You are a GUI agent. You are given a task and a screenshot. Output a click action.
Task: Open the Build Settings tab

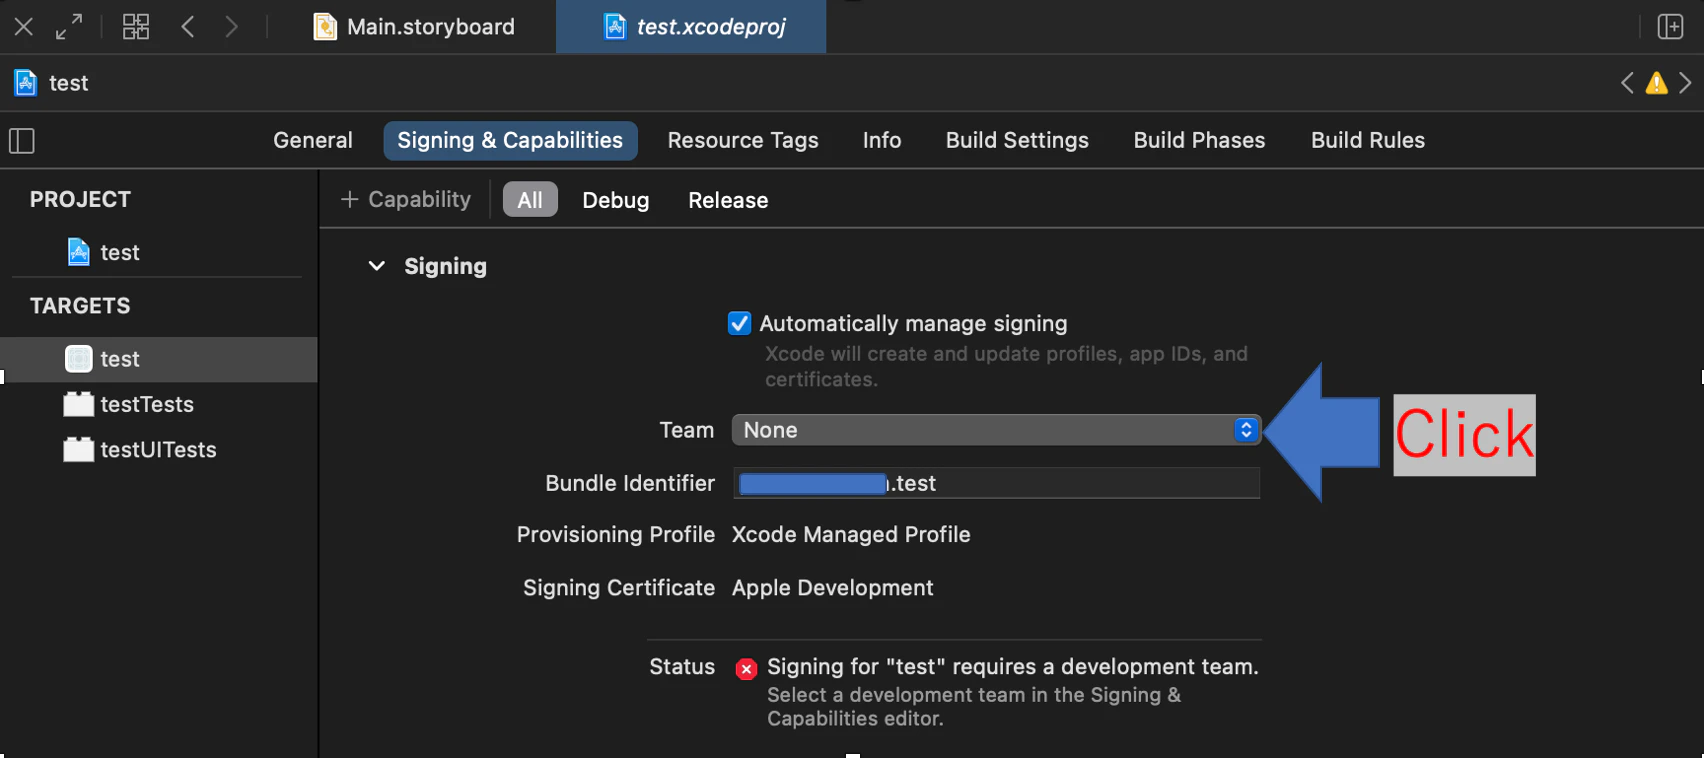(1017, 141)
